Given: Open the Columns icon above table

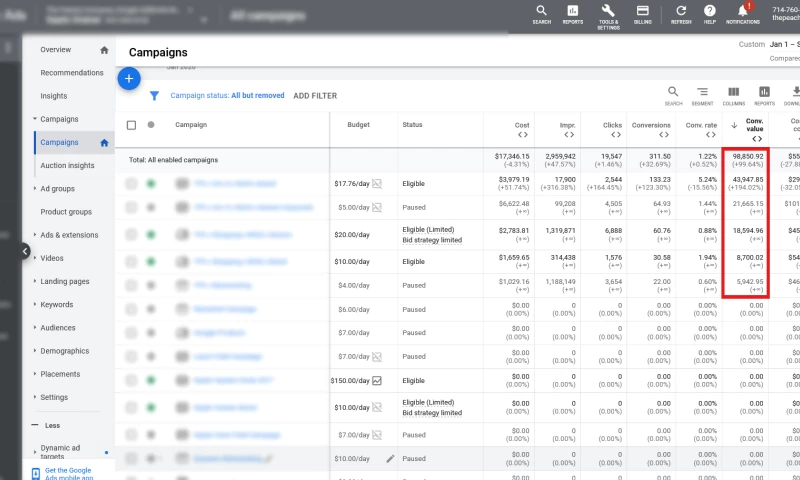Looking at the screenshot, I should (733, 94).
